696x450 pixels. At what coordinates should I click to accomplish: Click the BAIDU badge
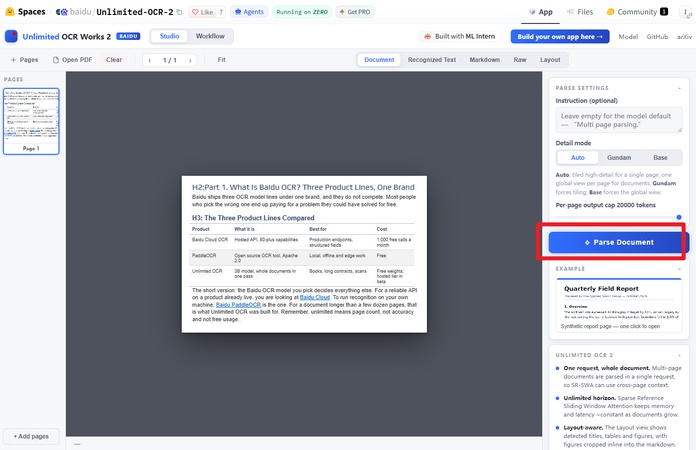pos(128,36)
